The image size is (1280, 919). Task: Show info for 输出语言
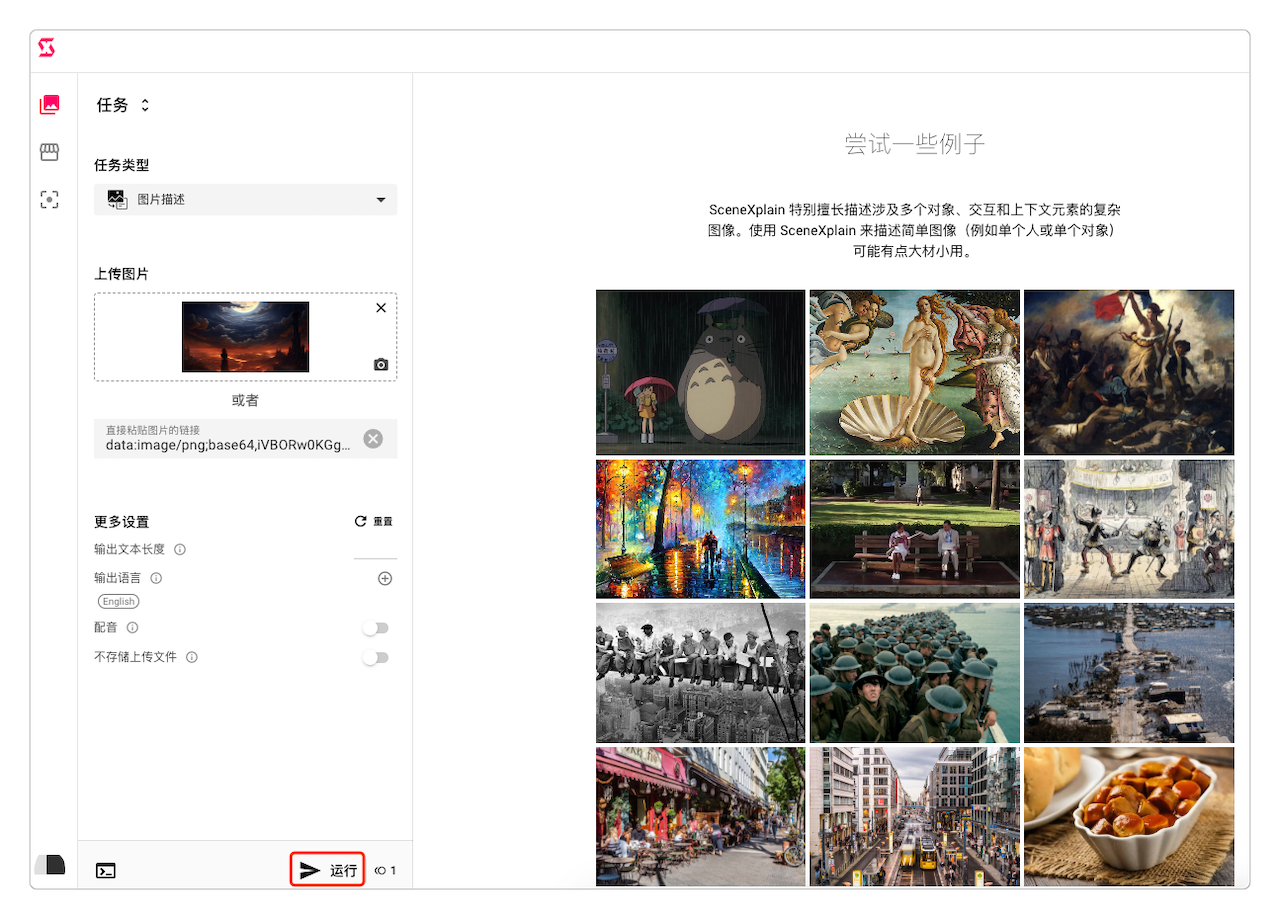pos(156,578)
